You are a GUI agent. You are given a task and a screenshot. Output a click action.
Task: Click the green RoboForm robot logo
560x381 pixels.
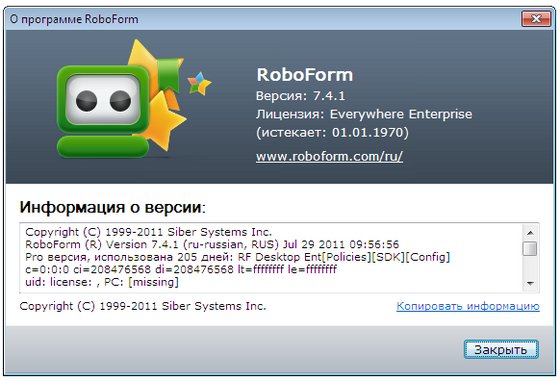click(103, 111)
